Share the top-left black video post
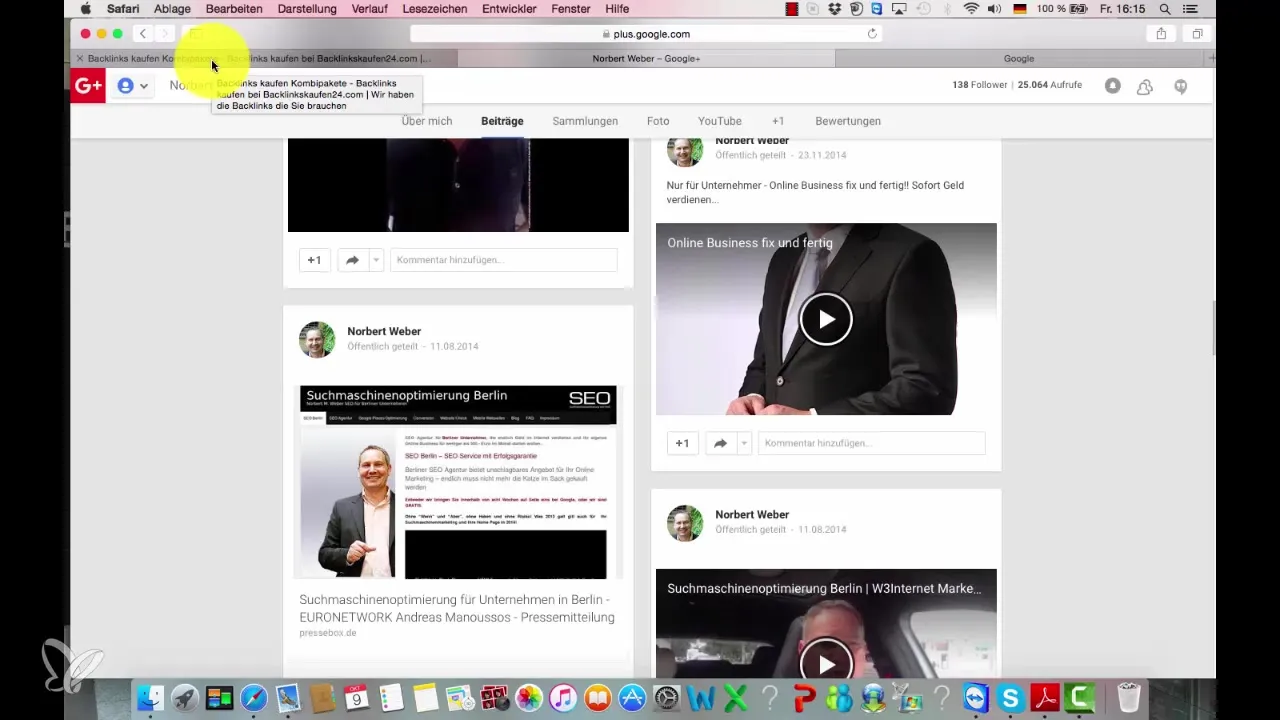This screenshot has height=720, width=1280. click(x=353, y=260)
